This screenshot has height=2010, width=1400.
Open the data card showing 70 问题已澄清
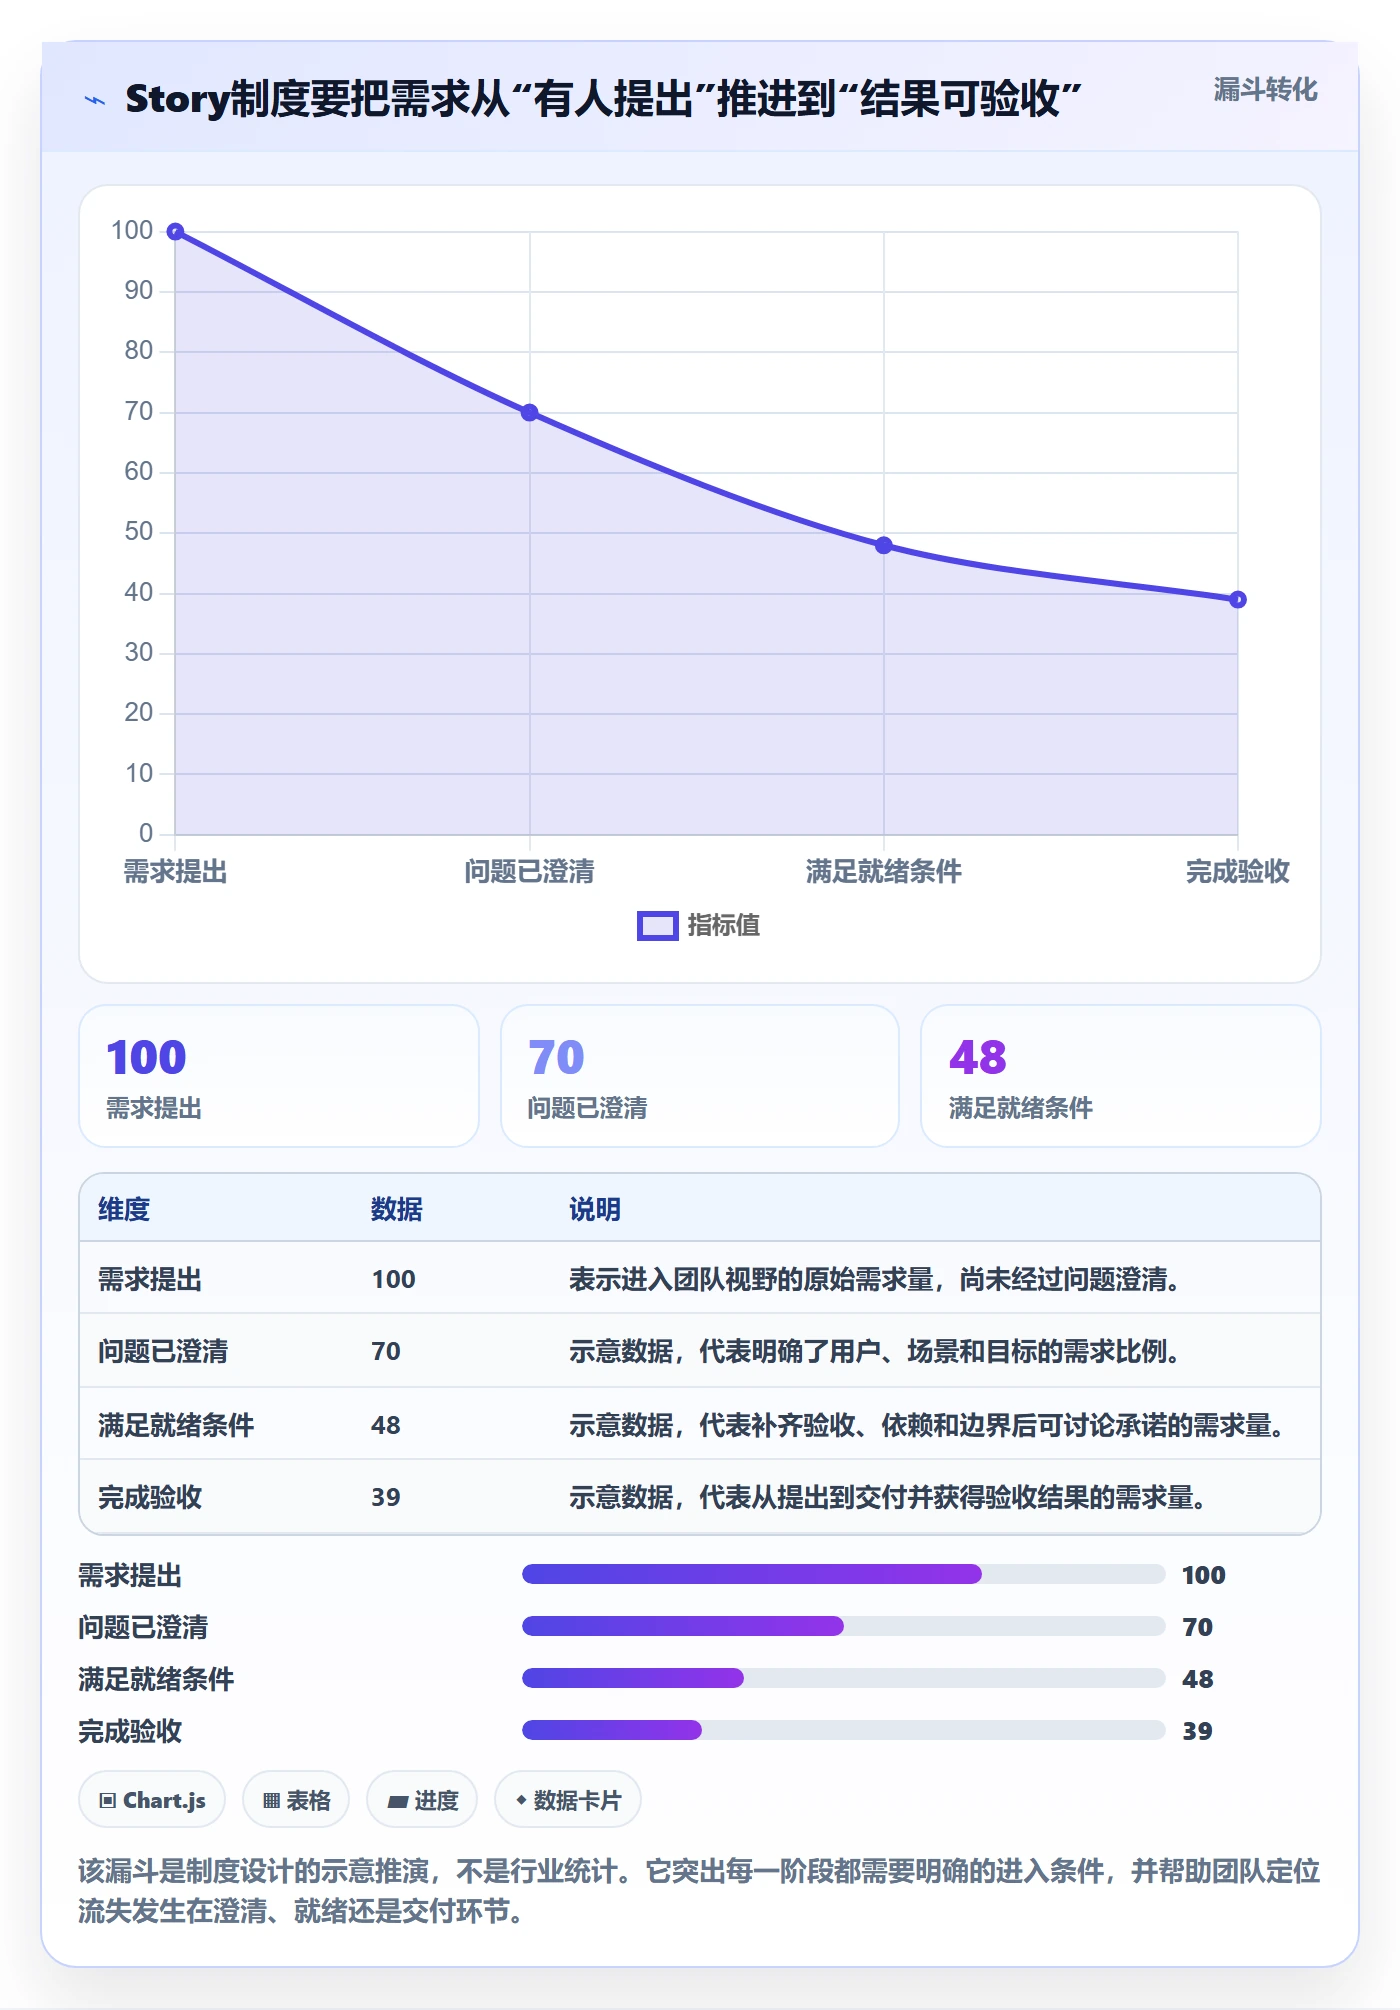click(700, 1076)
